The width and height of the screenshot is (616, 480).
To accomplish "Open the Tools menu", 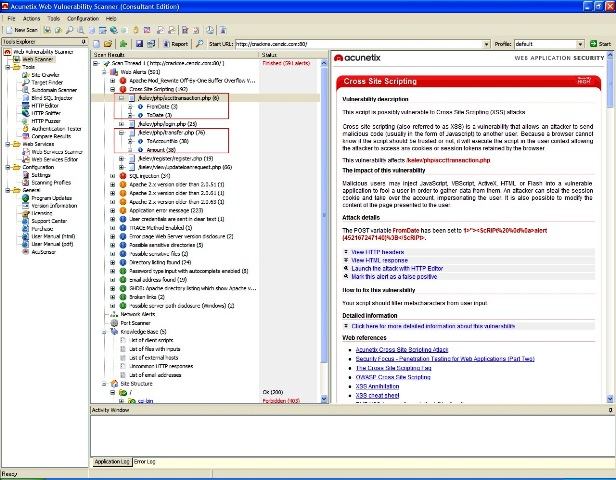I will tap(53, 18).
